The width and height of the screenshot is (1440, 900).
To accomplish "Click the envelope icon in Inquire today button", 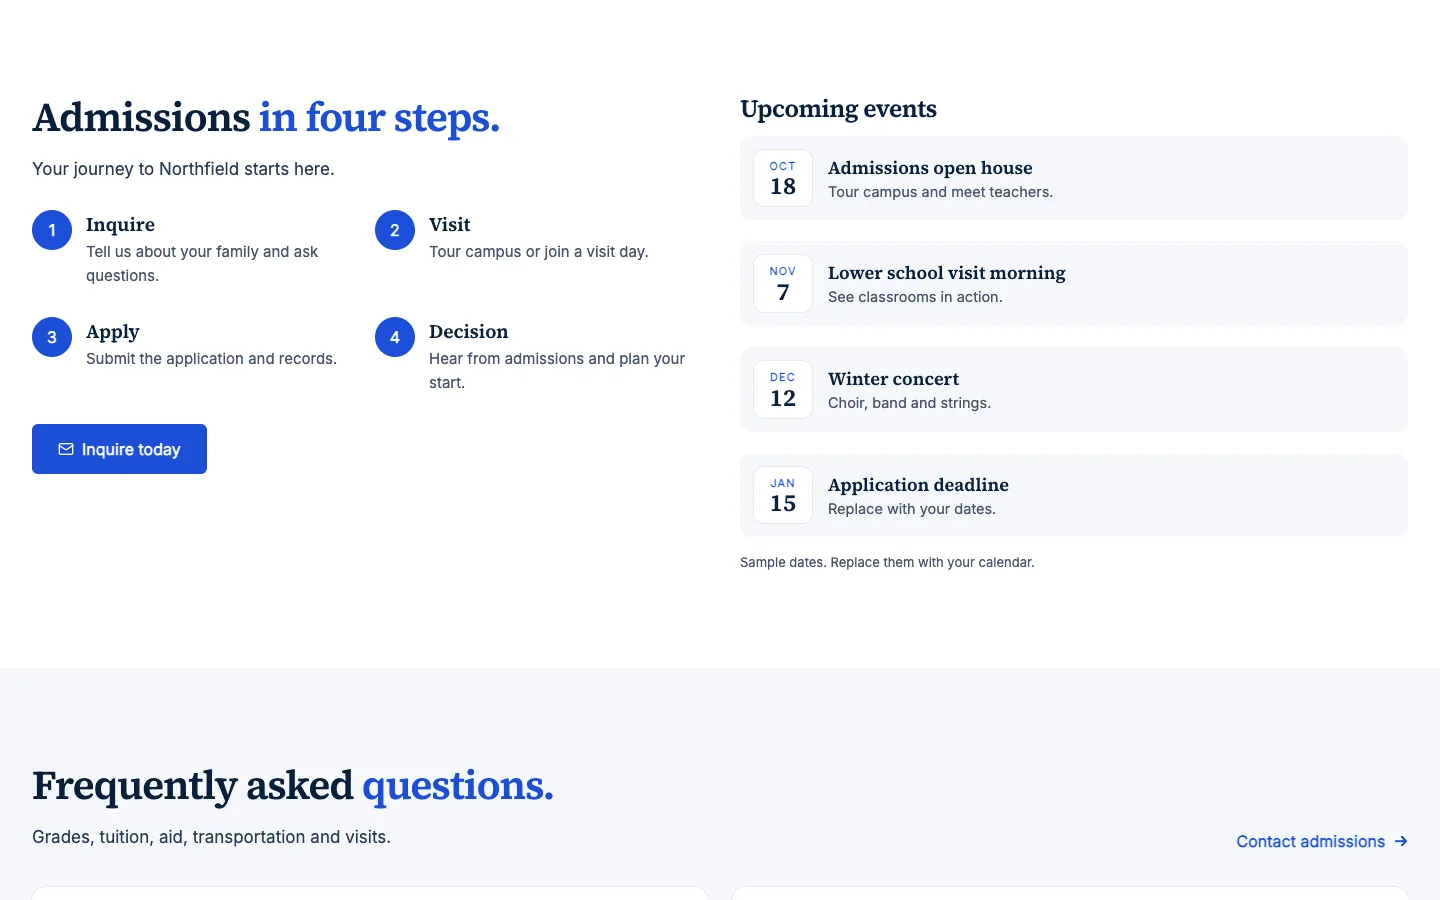I will (66, 449).
